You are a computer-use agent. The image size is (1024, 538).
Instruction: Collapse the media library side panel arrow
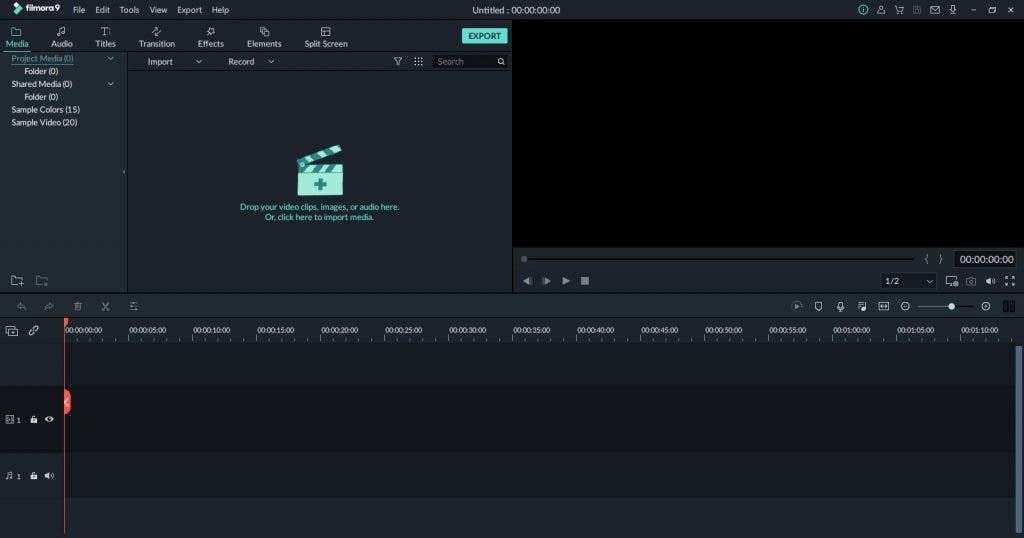click(123, 172)
